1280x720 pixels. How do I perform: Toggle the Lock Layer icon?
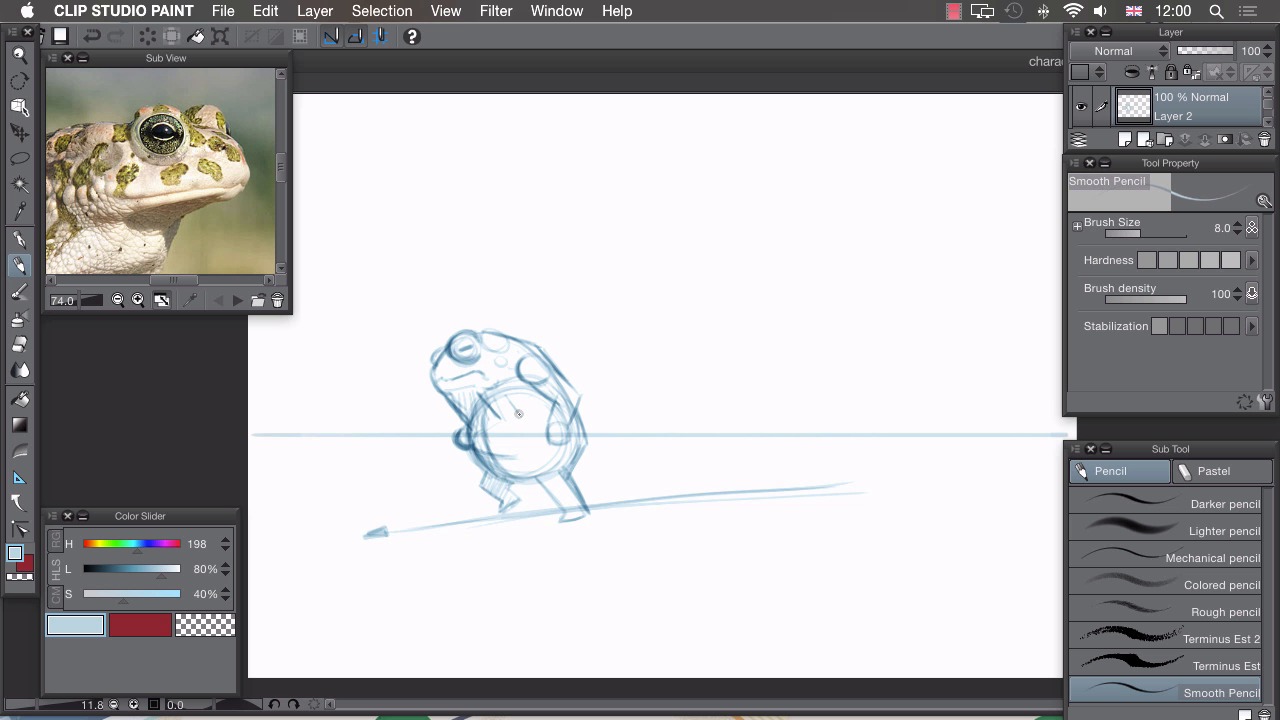(1171, 72)
